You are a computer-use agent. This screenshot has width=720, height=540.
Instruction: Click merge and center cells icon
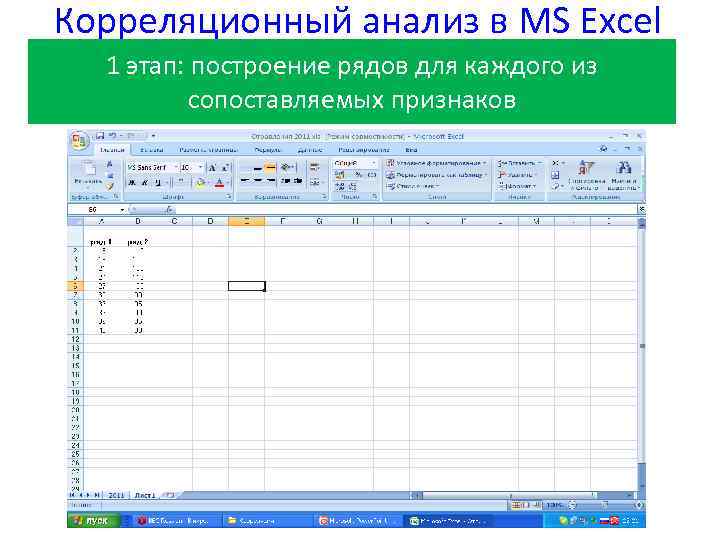pyautogui.click(x=315, y=182)
